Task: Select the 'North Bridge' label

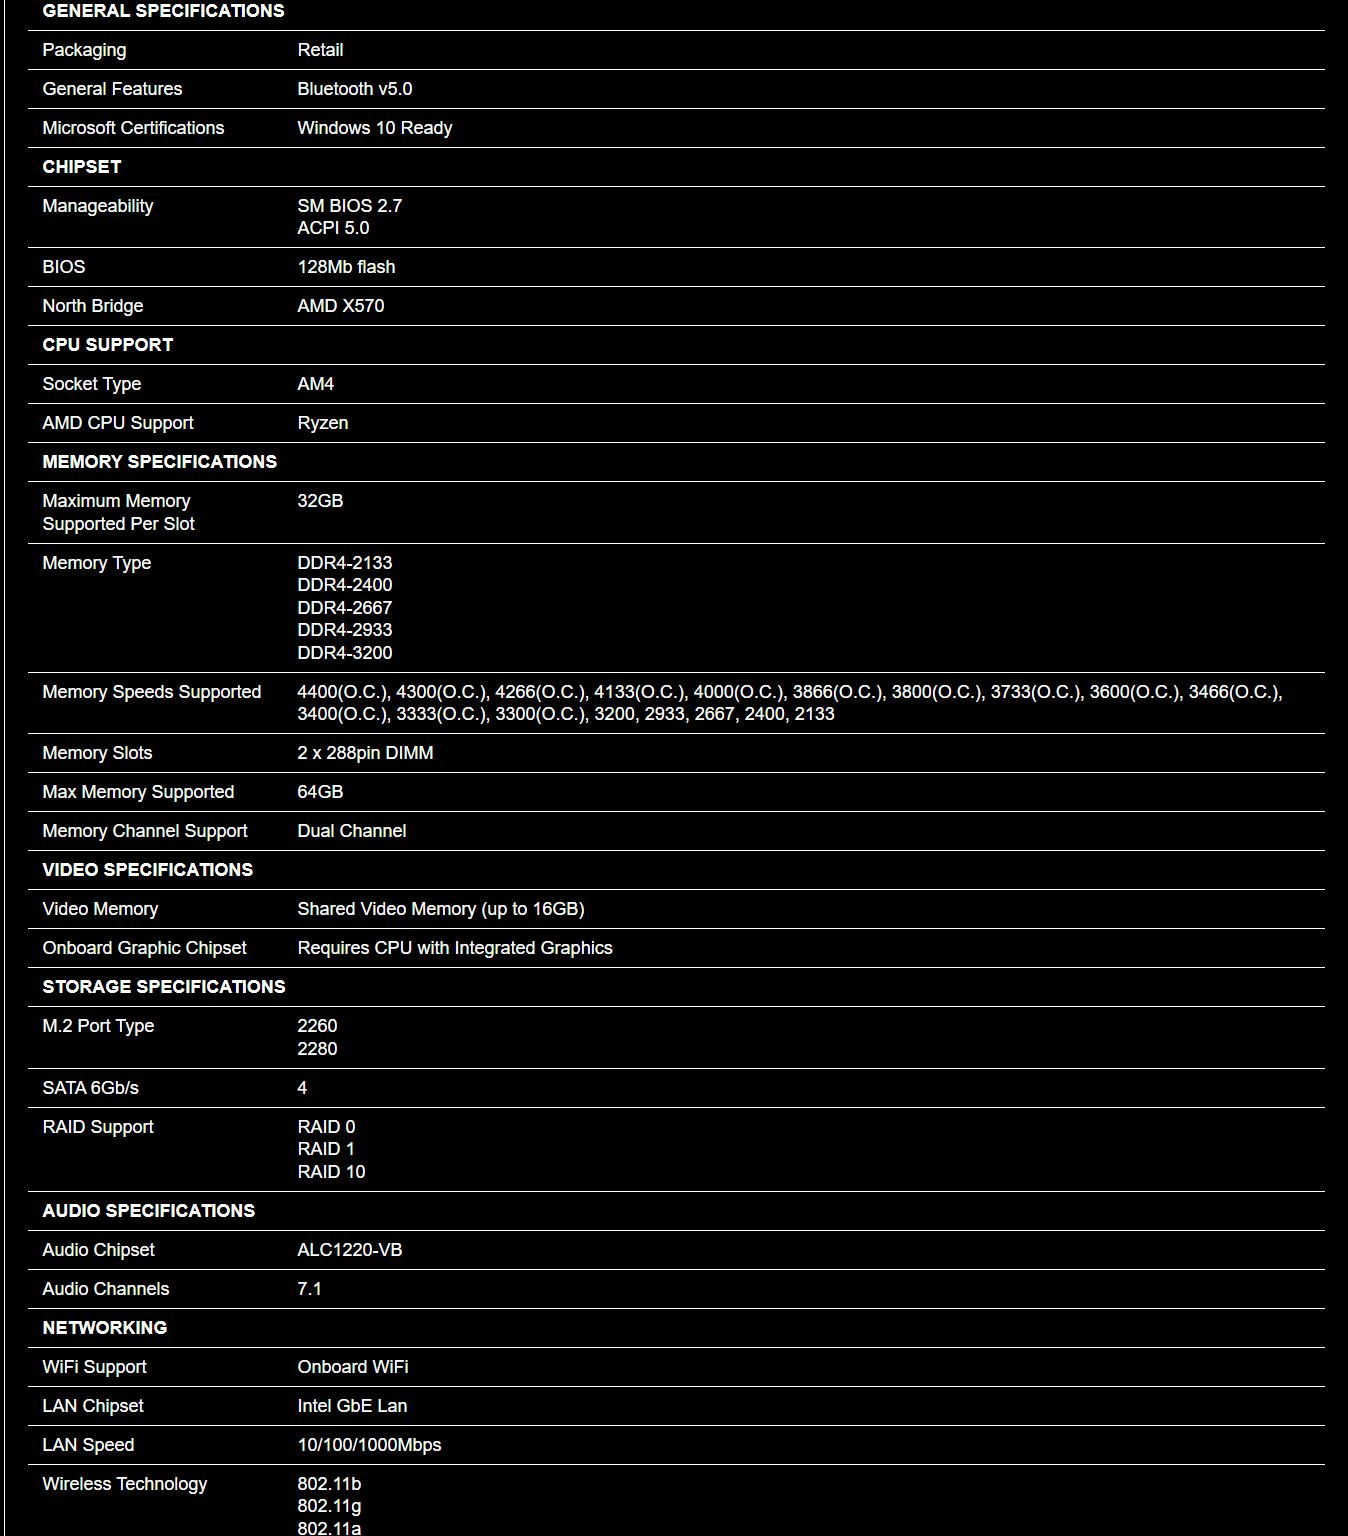Action: [x=92, y=306]
